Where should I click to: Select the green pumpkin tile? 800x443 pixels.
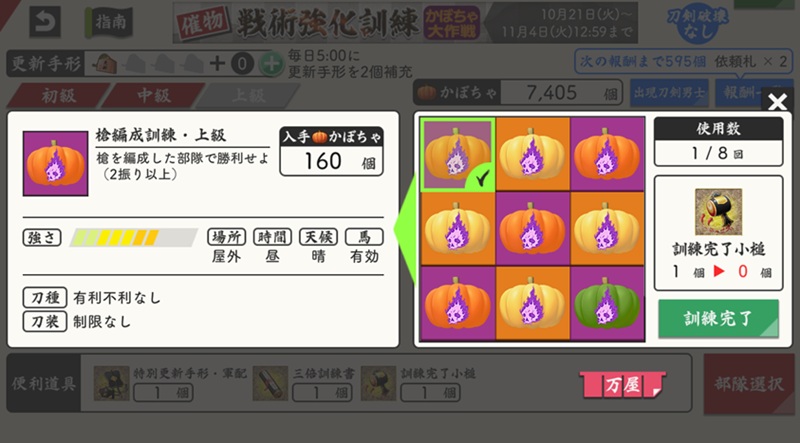click(x=607, y=304)
